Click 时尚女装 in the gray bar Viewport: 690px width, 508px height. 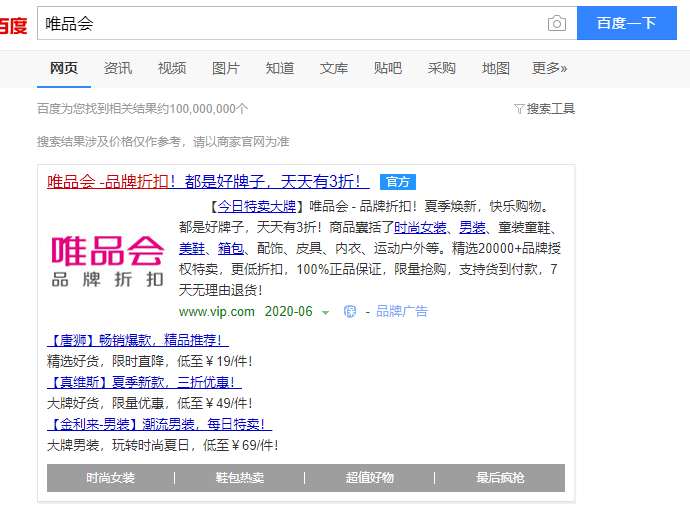click(110, 478)
